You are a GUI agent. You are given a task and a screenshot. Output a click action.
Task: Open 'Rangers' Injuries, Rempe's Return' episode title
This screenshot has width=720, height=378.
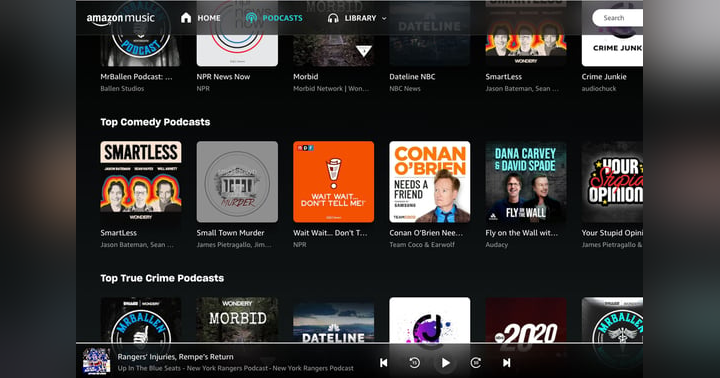point(175,357)
